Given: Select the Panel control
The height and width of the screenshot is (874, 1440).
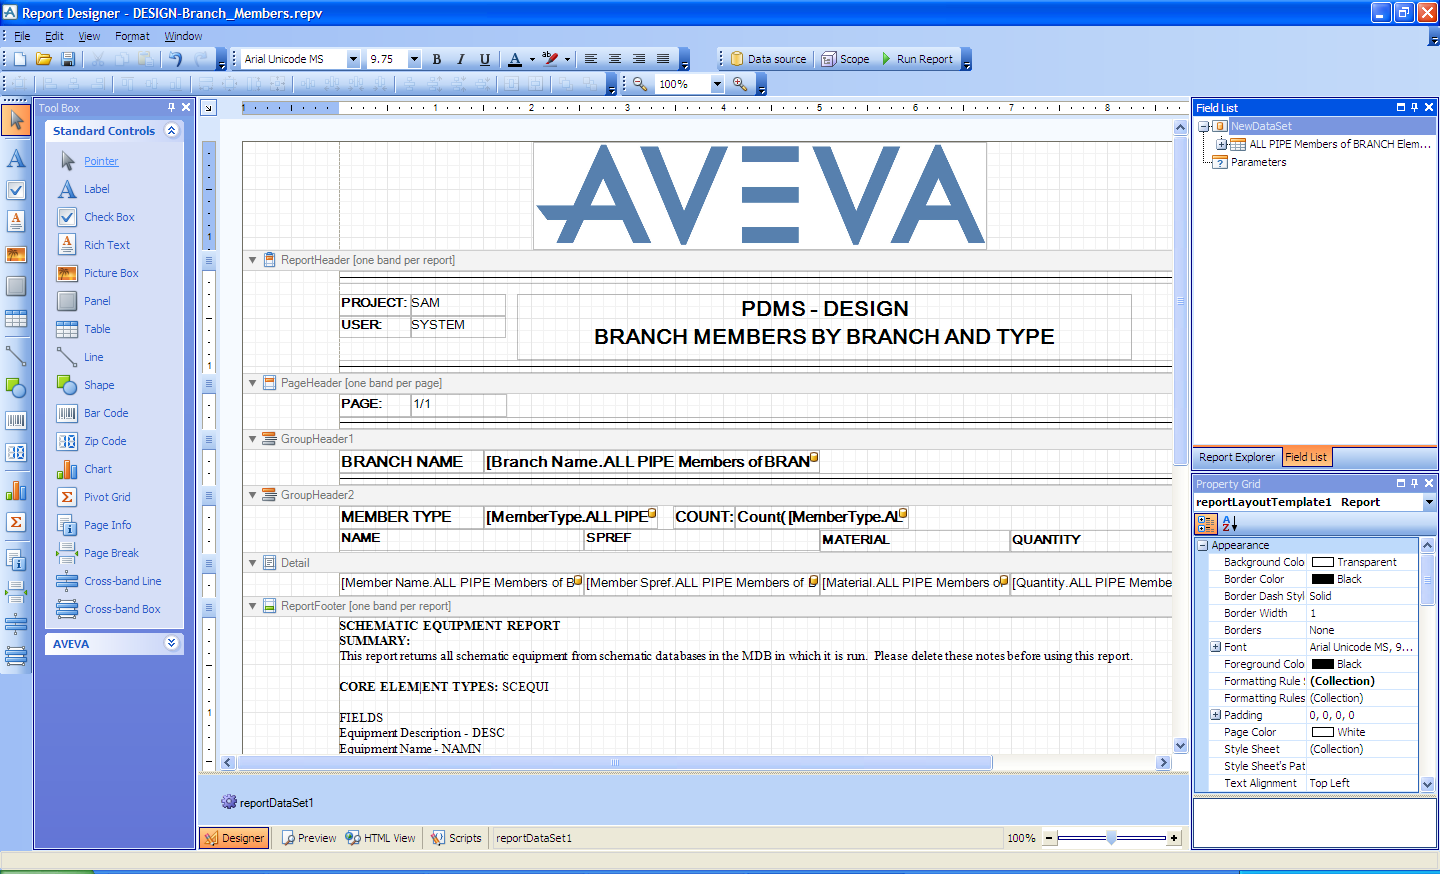Looking at the screenshot, I should [x=97, y=301].
